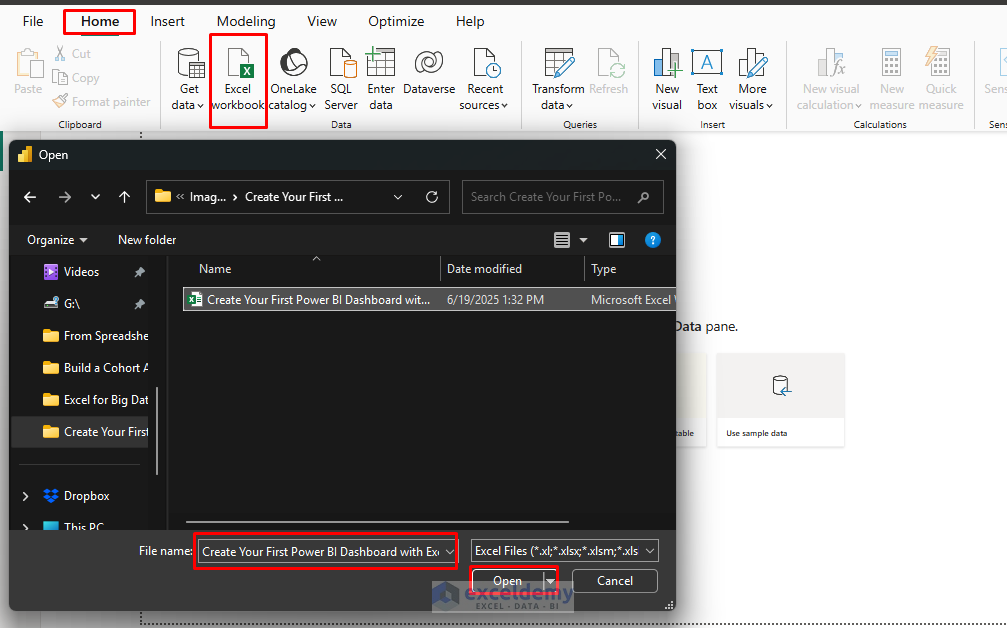
Task: Cancel the Open dialog
Action: coord(615,581)
